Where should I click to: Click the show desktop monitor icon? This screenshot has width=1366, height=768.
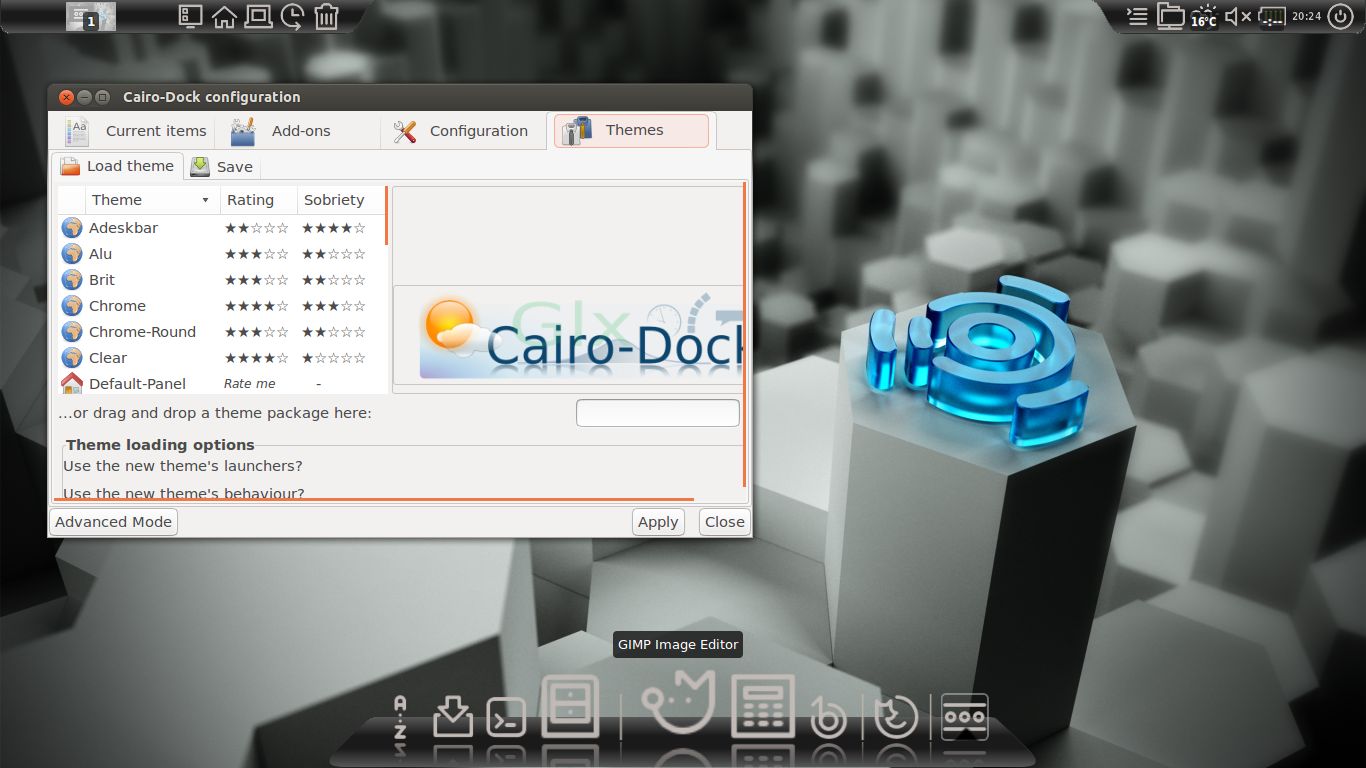[x=190, y=16]
